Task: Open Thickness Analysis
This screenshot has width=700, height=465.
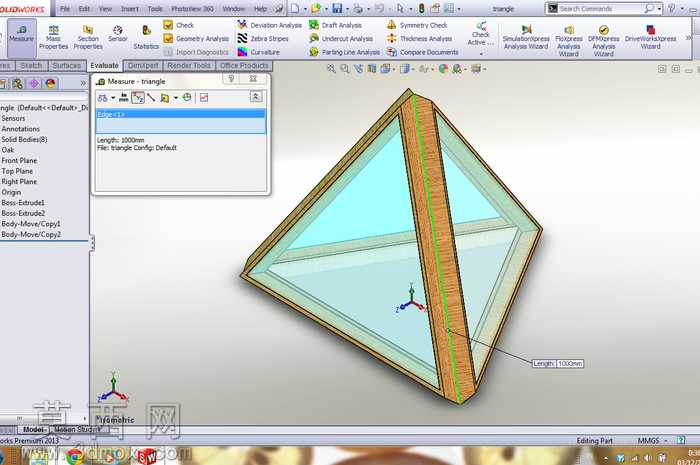Action: 419,39
